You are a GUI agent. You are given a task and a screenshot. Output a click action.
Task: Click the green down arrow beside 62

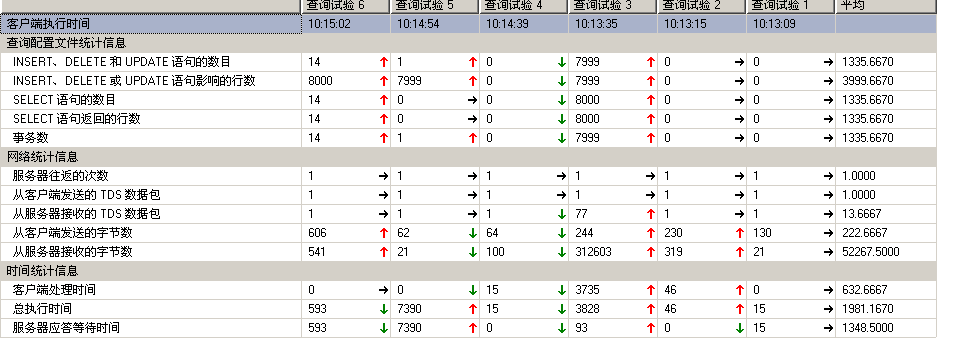tap(472, 233)
